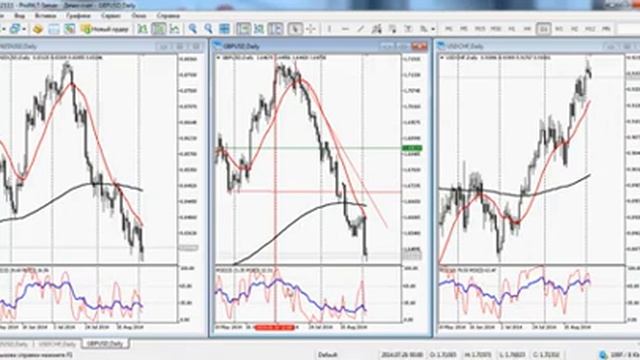640x360 pixels.
Task: Switch to H4 timeframe
Action: click(527, 29)
